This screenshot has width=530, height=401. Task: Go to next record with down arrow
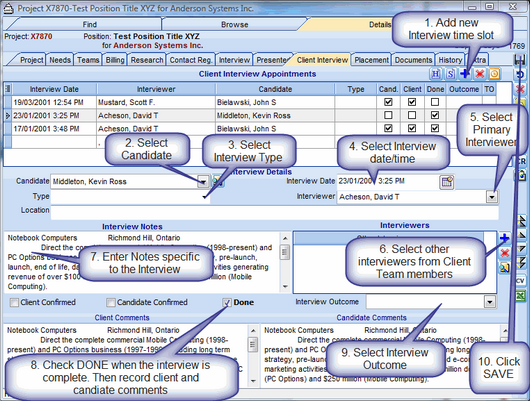pyautogui.click(x=521, y=249)
